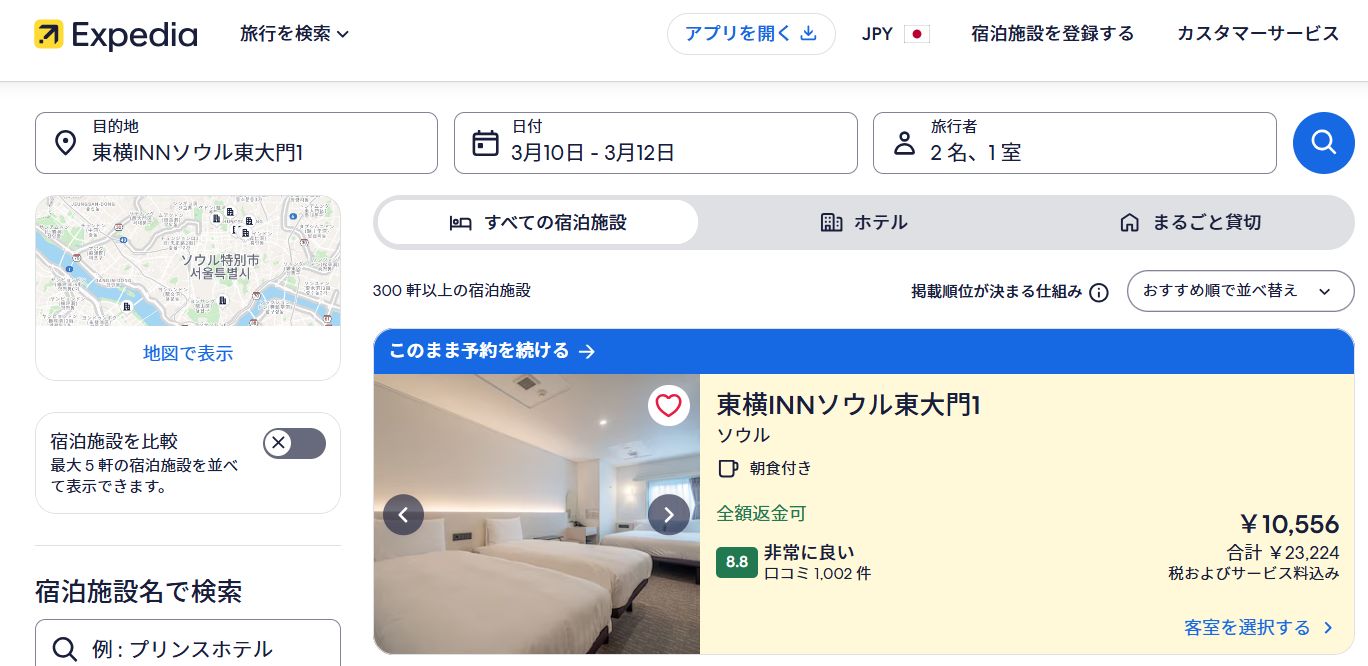The width and height of the screenshot is (1368, 666).
Task: Click the heart icon to favorite the hotel
Action: click(x=668, y=405)
